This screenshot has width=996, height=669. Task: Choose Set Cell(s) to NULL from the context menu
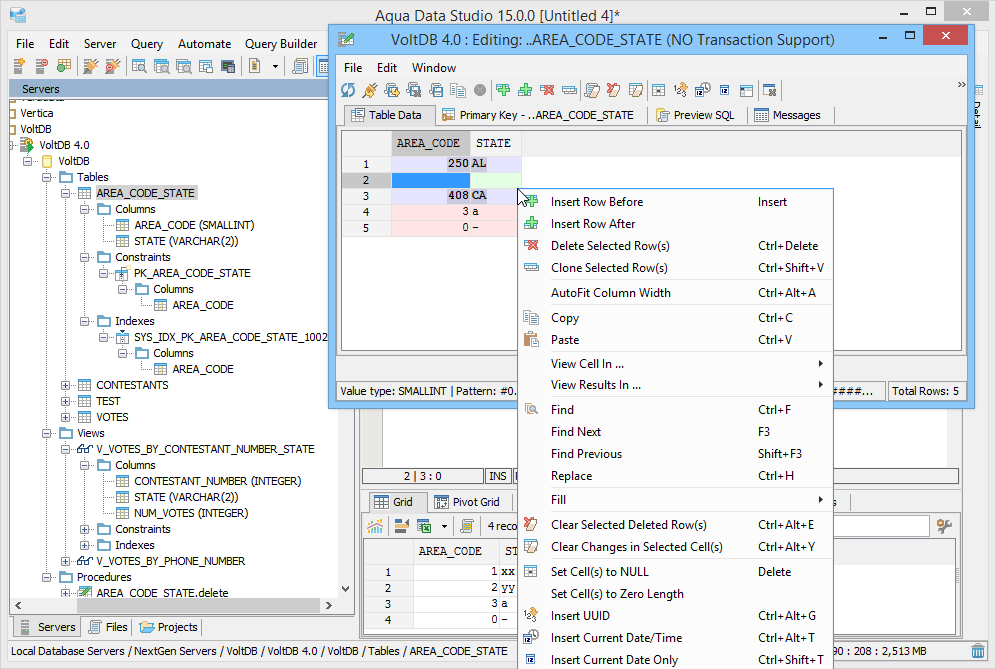point(675,572)
